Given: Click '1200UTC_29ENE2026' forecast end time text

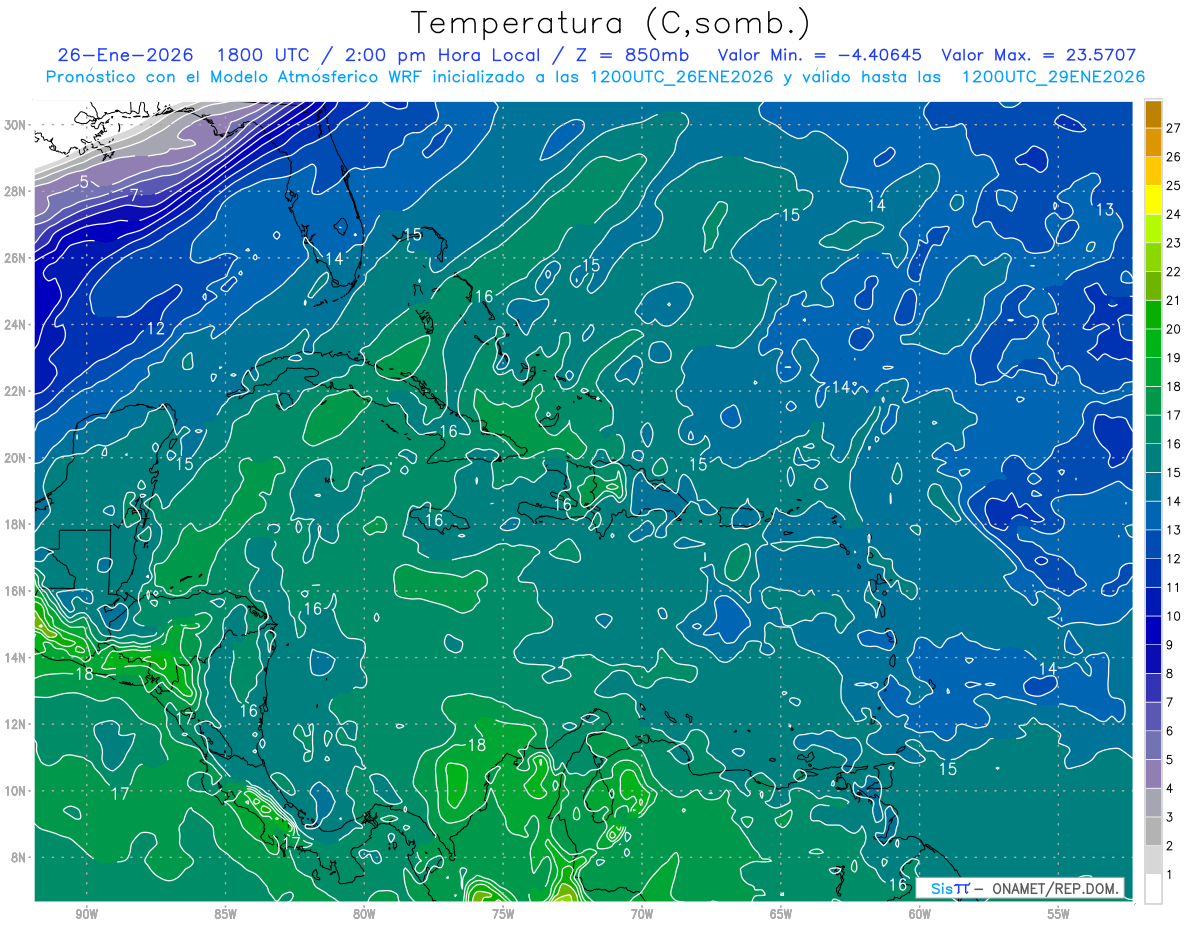Looking at the screenshot, I should (1053, 77).
